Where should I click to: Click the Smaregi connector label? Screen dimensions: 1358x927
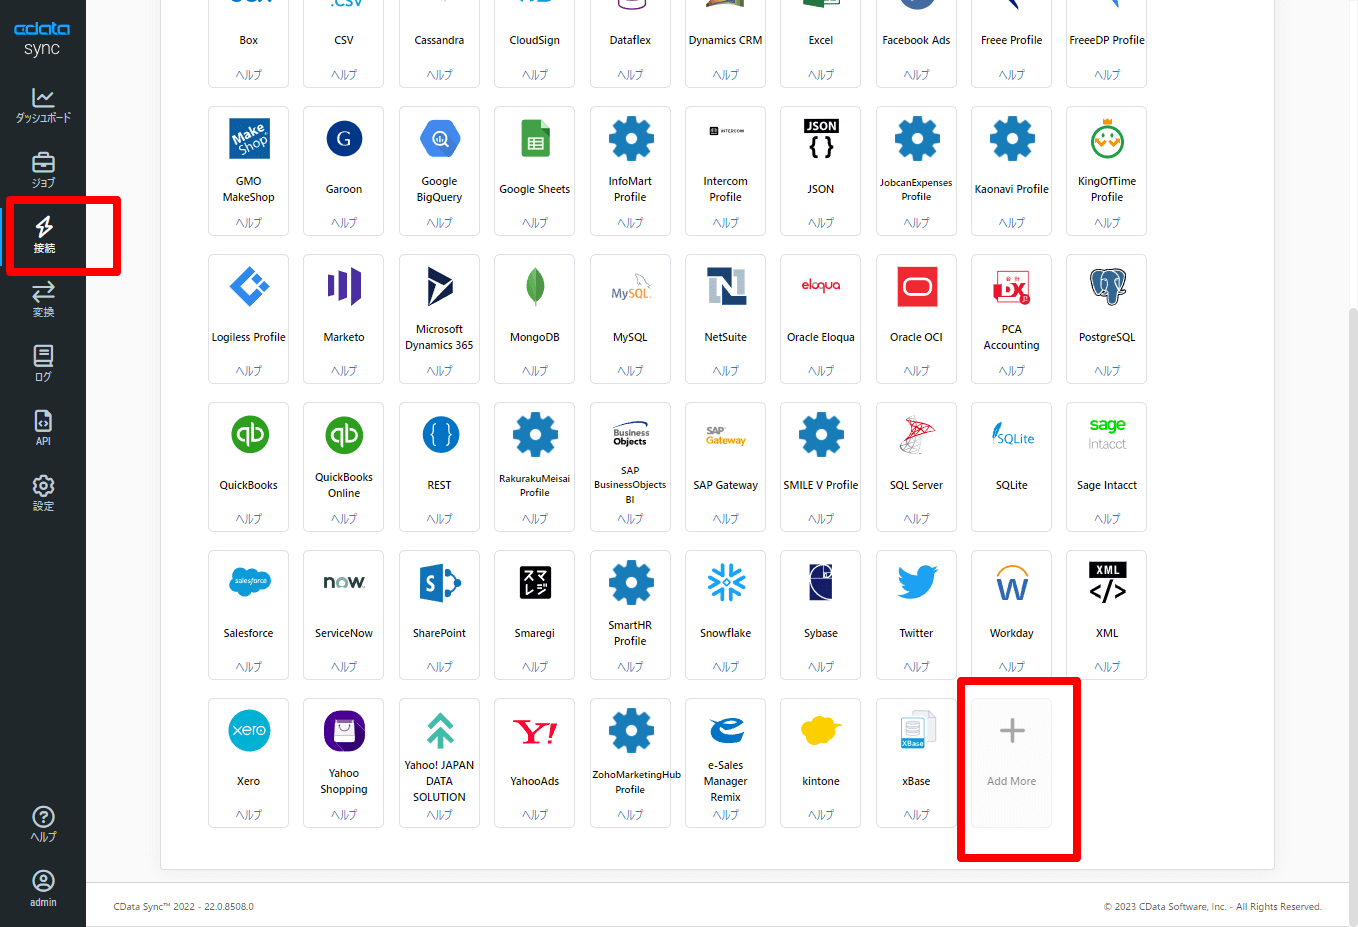(535, 634)
